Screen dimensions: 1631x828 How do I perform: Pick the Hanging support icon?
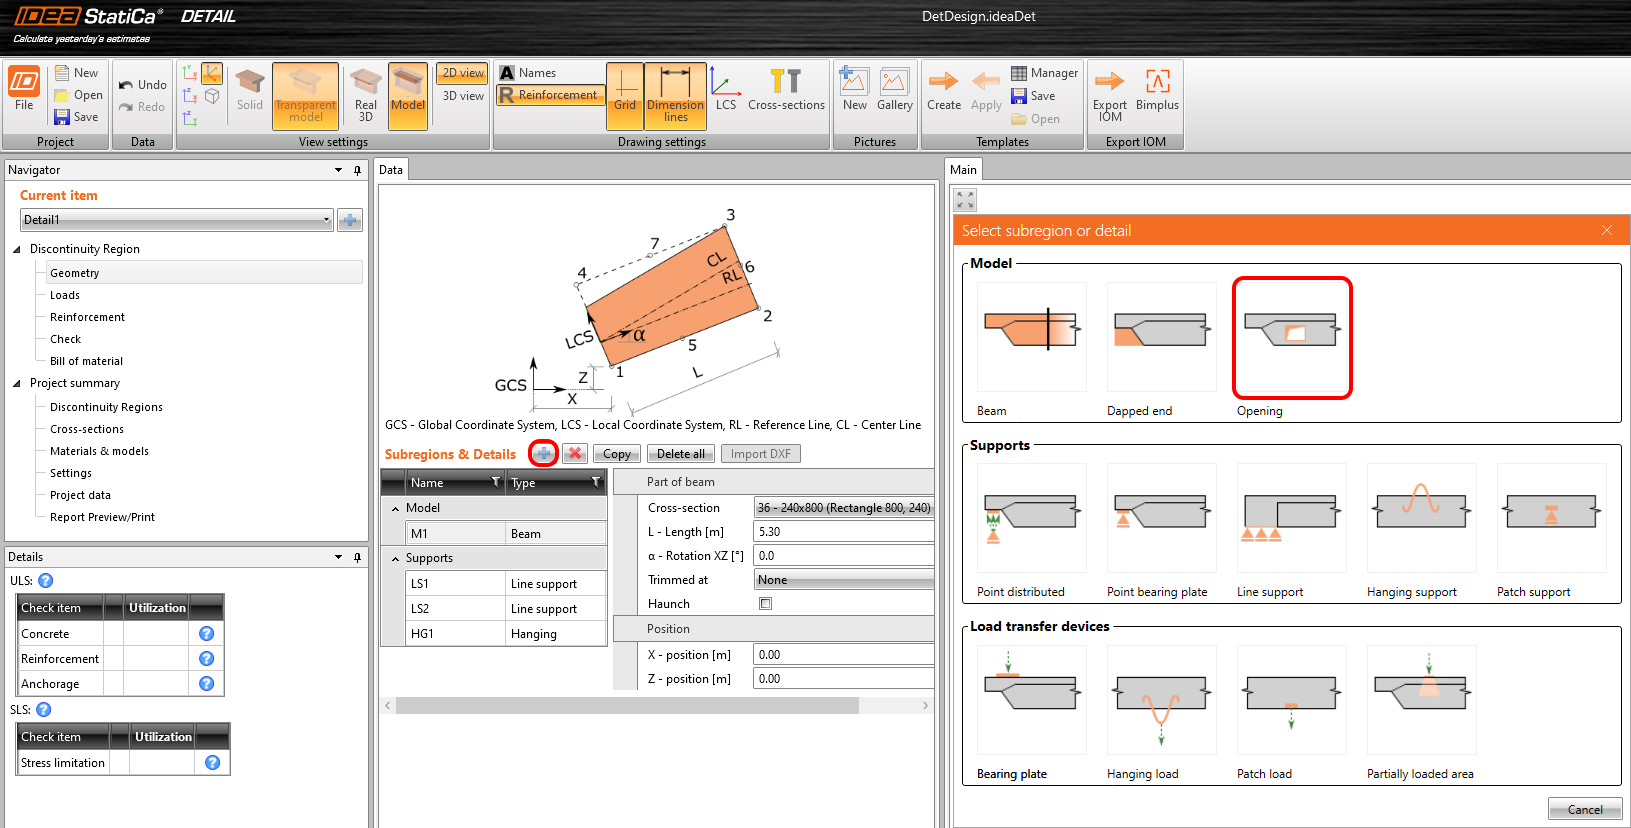(x=1421, y=518)
